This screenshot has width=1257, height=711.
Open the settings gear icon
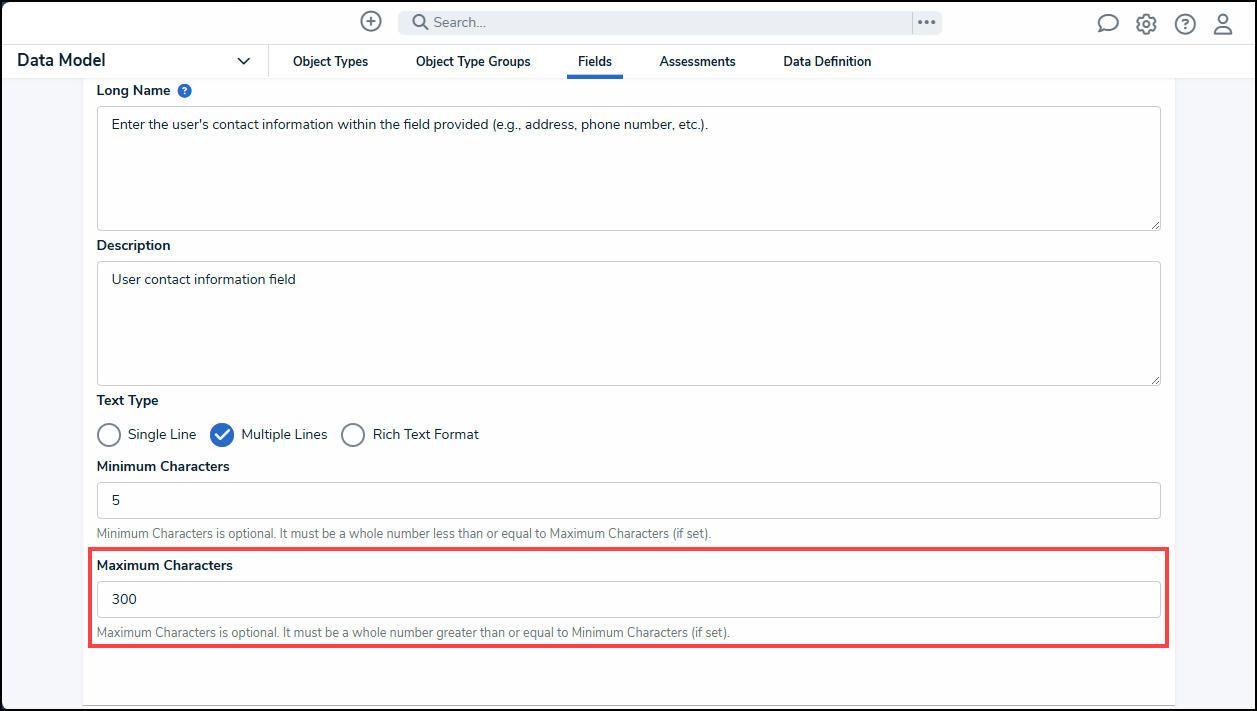point(1146,24)
